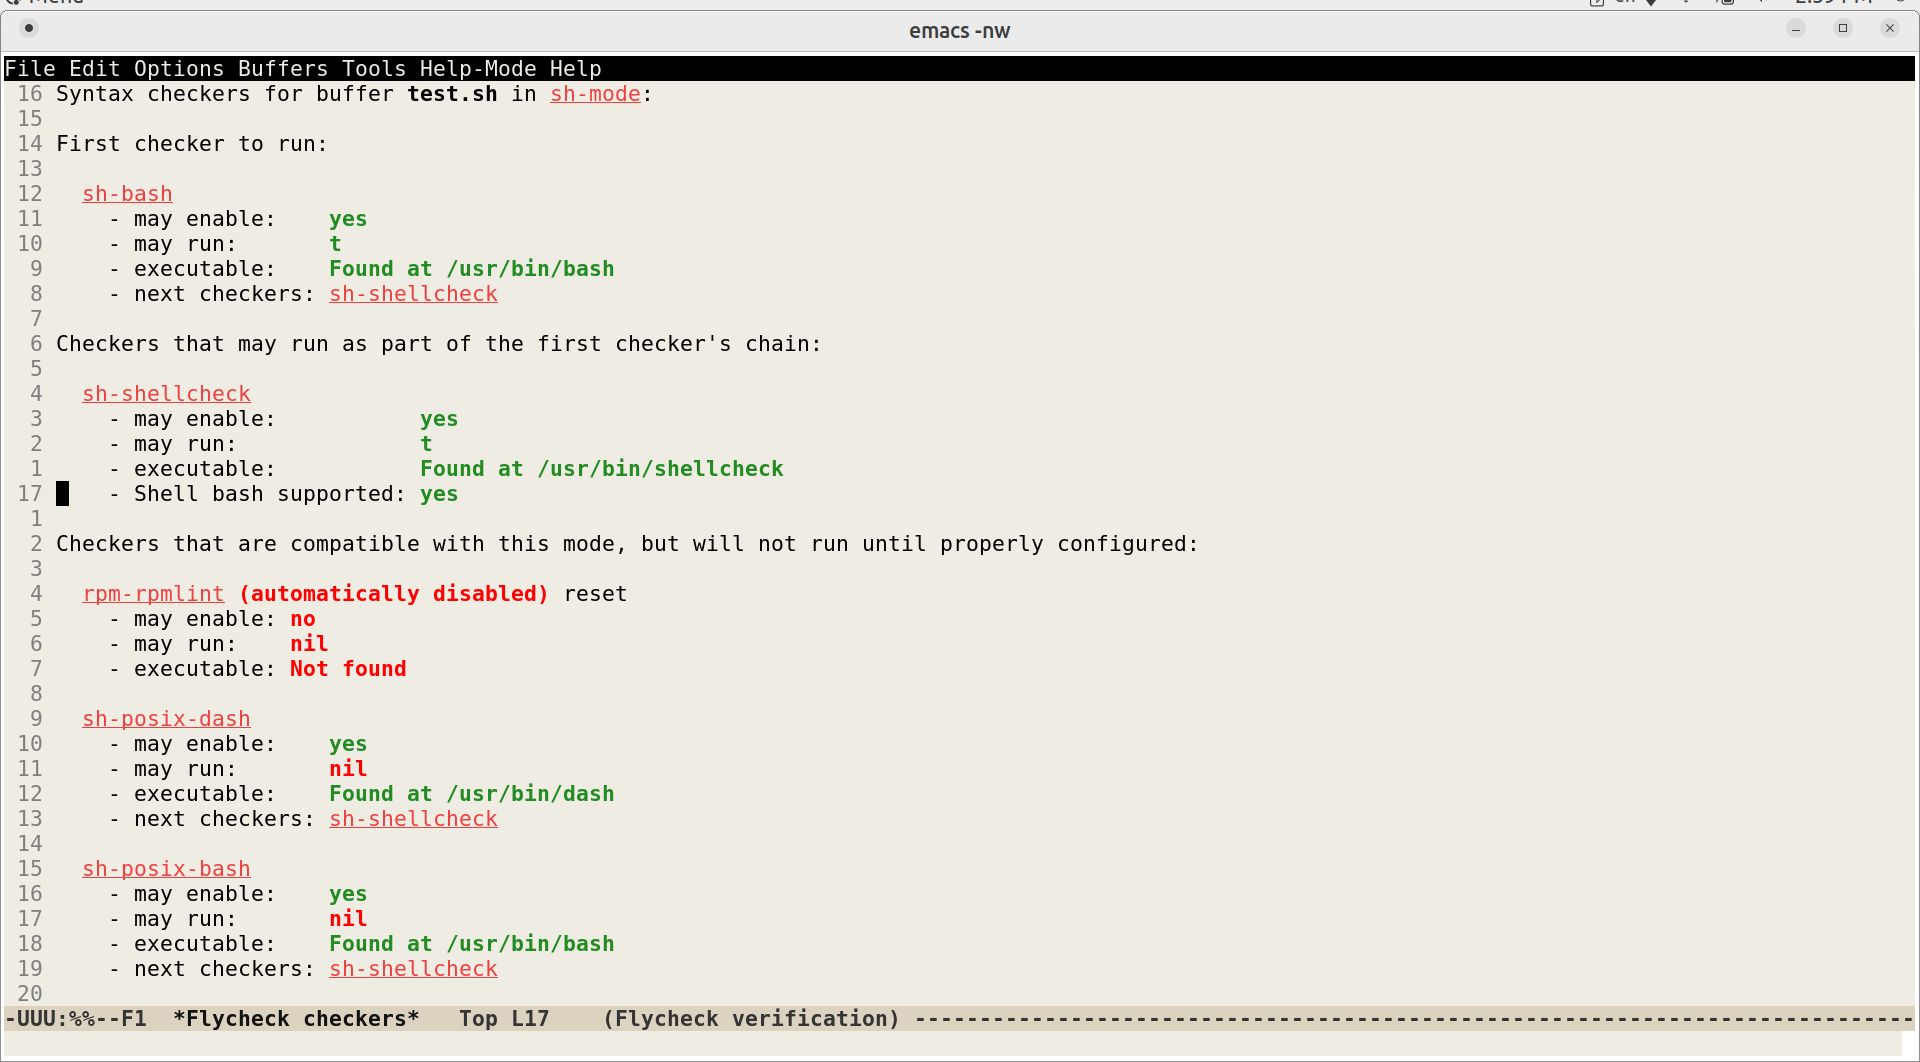Follow the sh-posix-dash link

[x=166, y=718]
